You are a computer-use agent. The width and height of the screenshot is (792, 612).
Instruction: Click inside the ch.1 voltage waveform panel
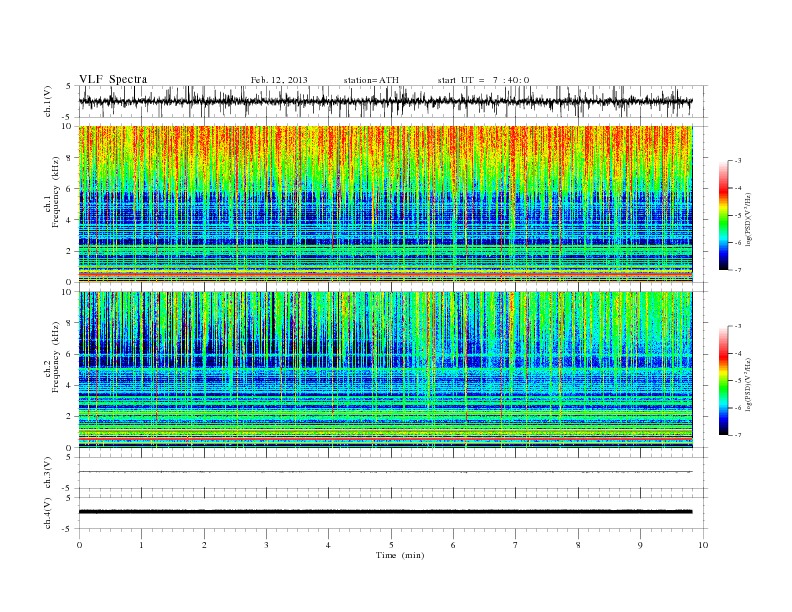(393, 101)
